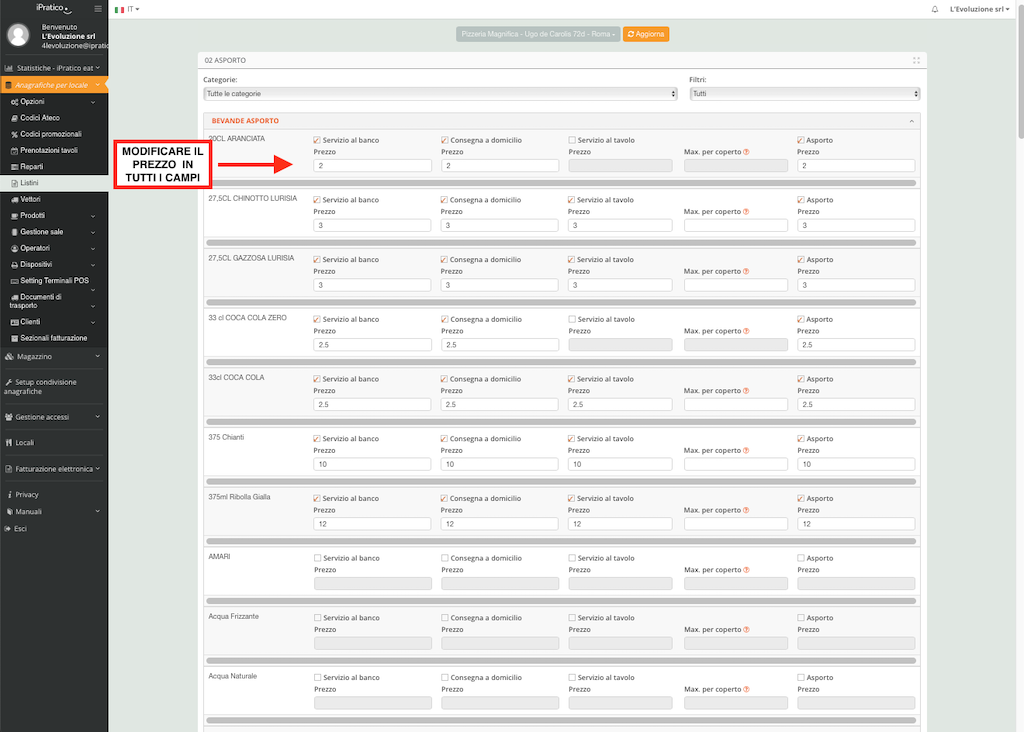Click the Privacy info icon in the sidebar

point(9,494)
